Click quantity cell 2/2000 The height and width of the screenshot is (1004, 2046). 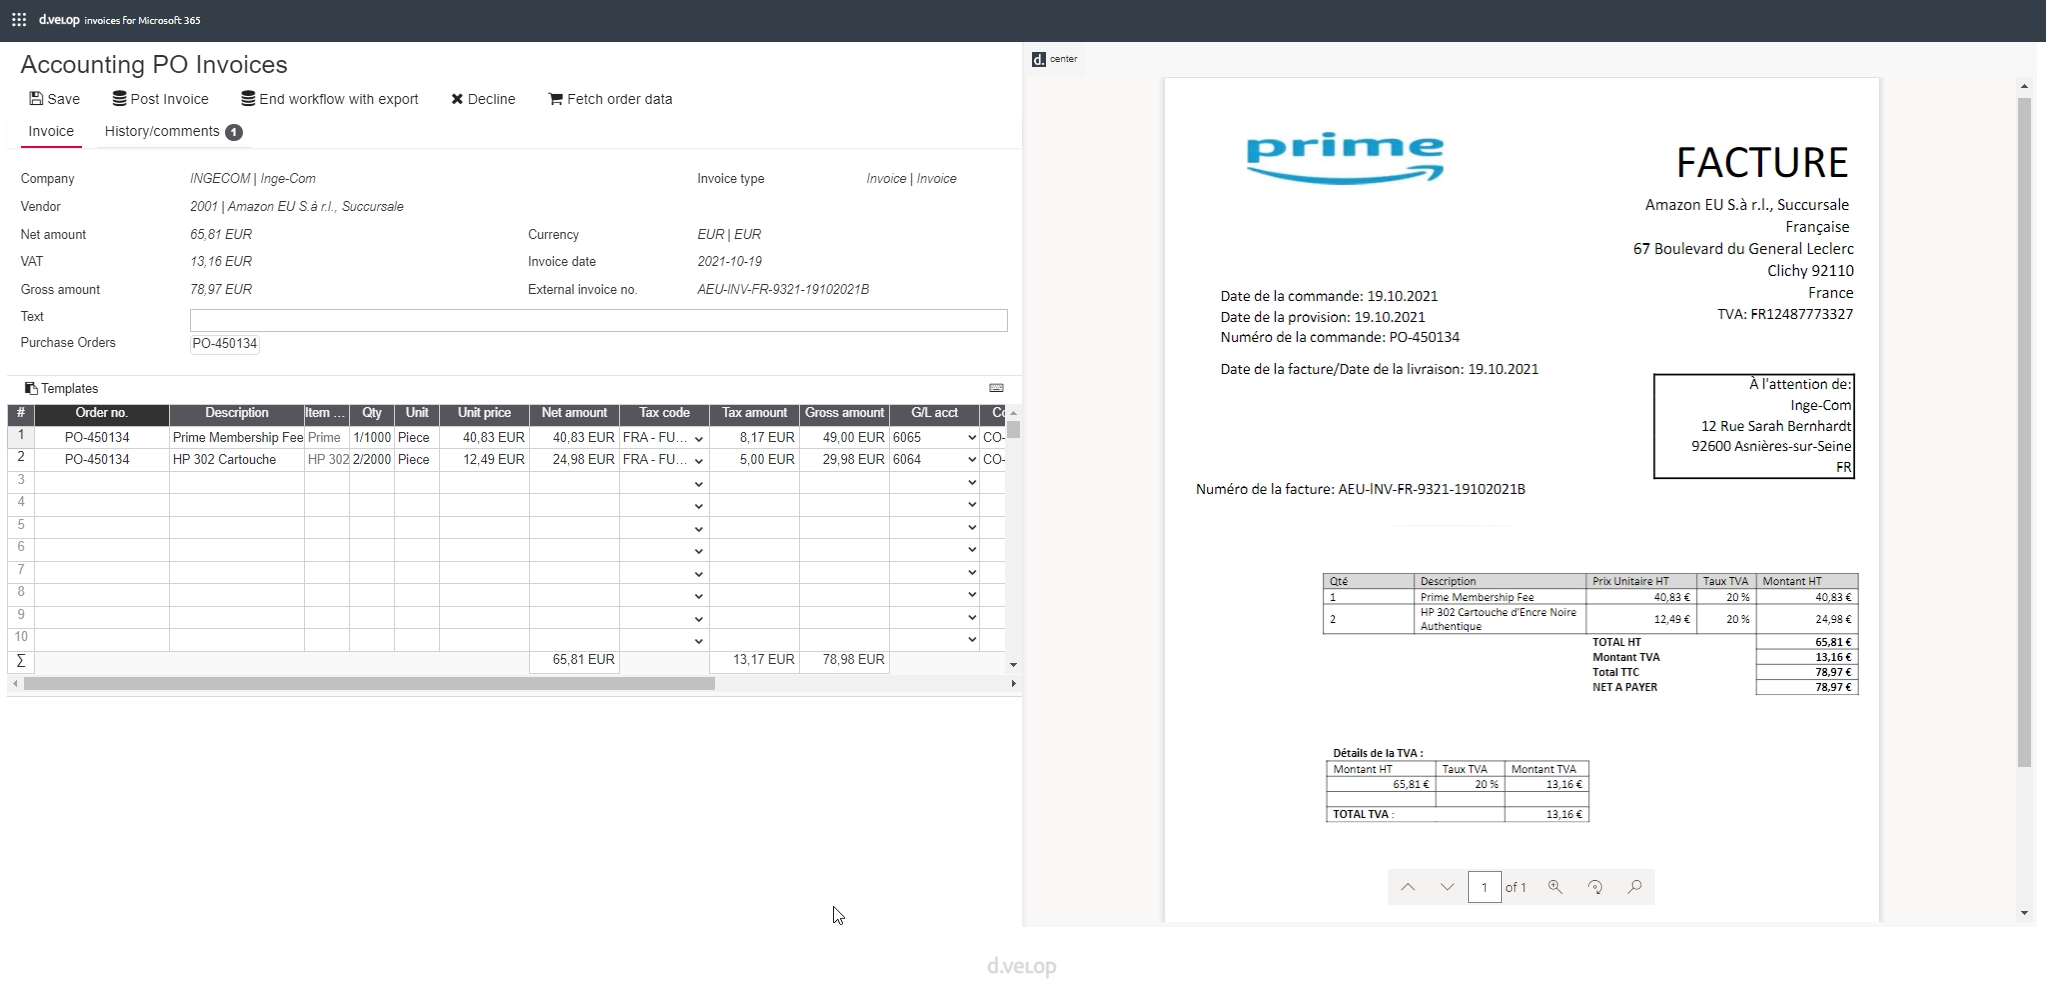pos(372,460)
